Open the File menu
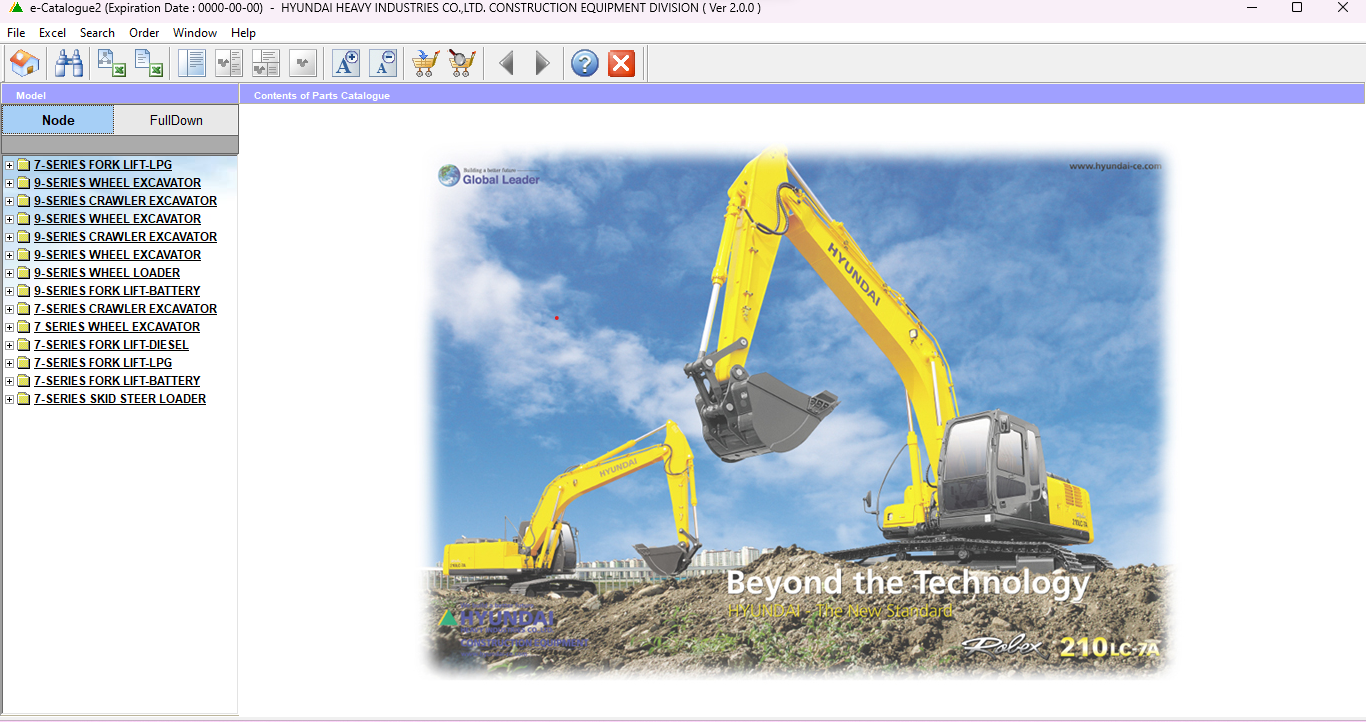Viewport: 1366px width, 722px height. [x=16, y=33]
